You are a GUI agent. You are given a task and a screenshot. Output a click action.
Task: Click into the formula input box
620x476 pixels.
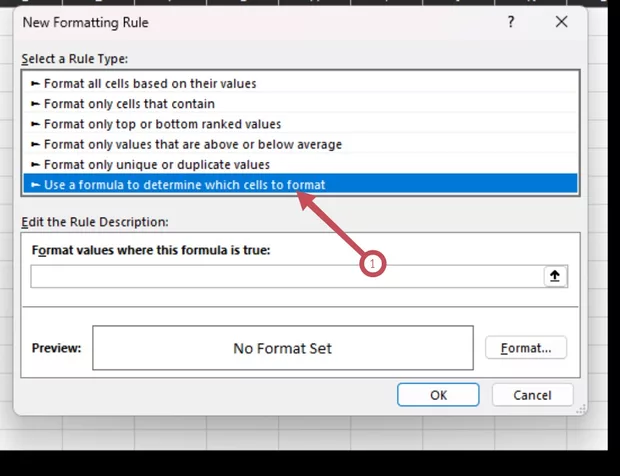click(285, 276)
